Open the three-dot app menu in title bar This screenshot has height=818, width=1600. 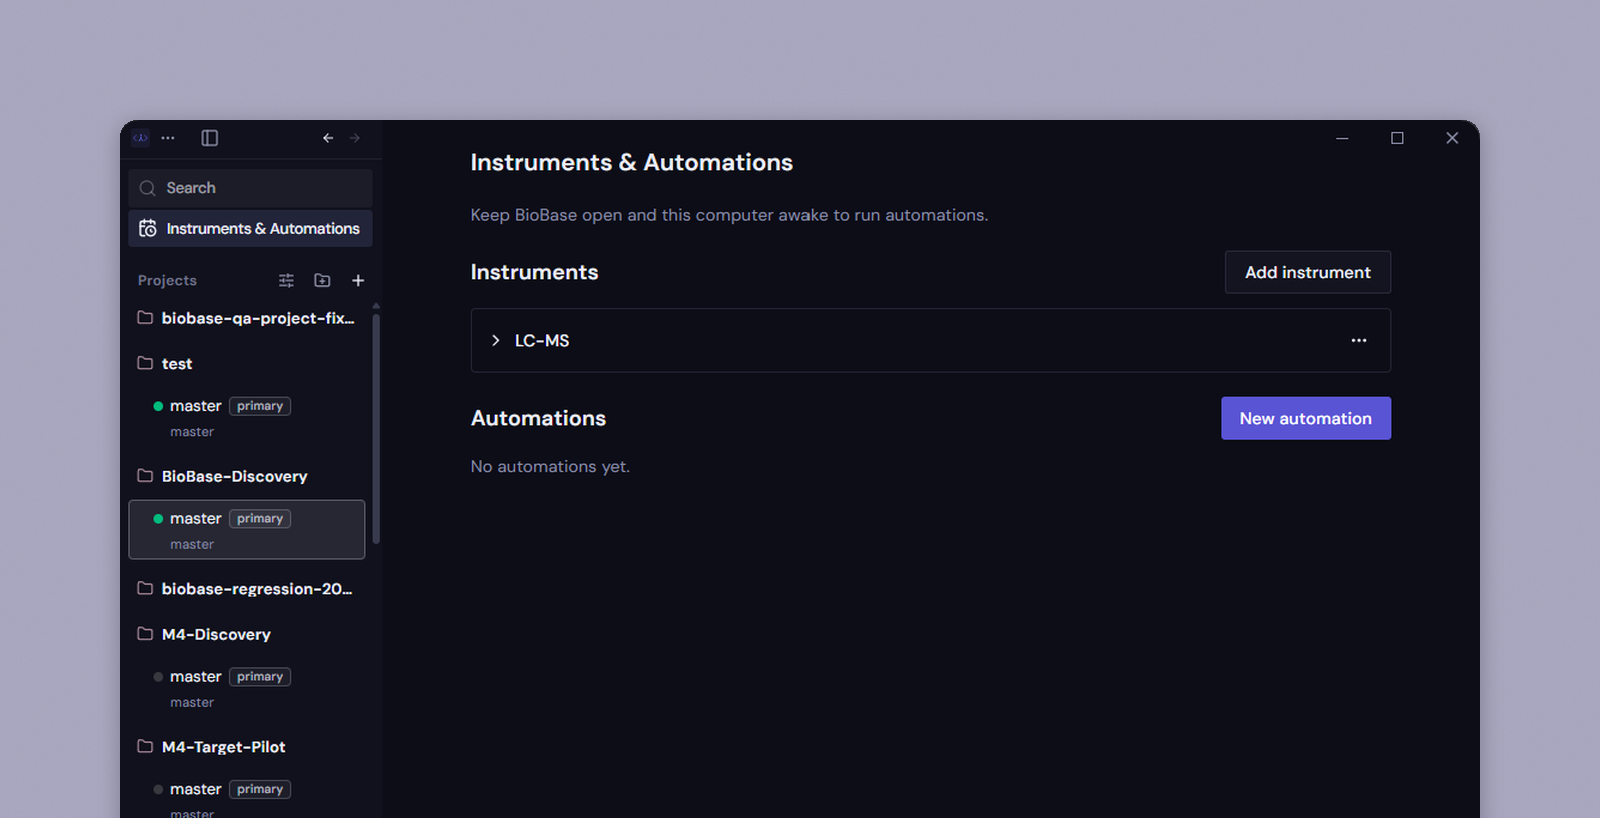(x=168, y=138)
